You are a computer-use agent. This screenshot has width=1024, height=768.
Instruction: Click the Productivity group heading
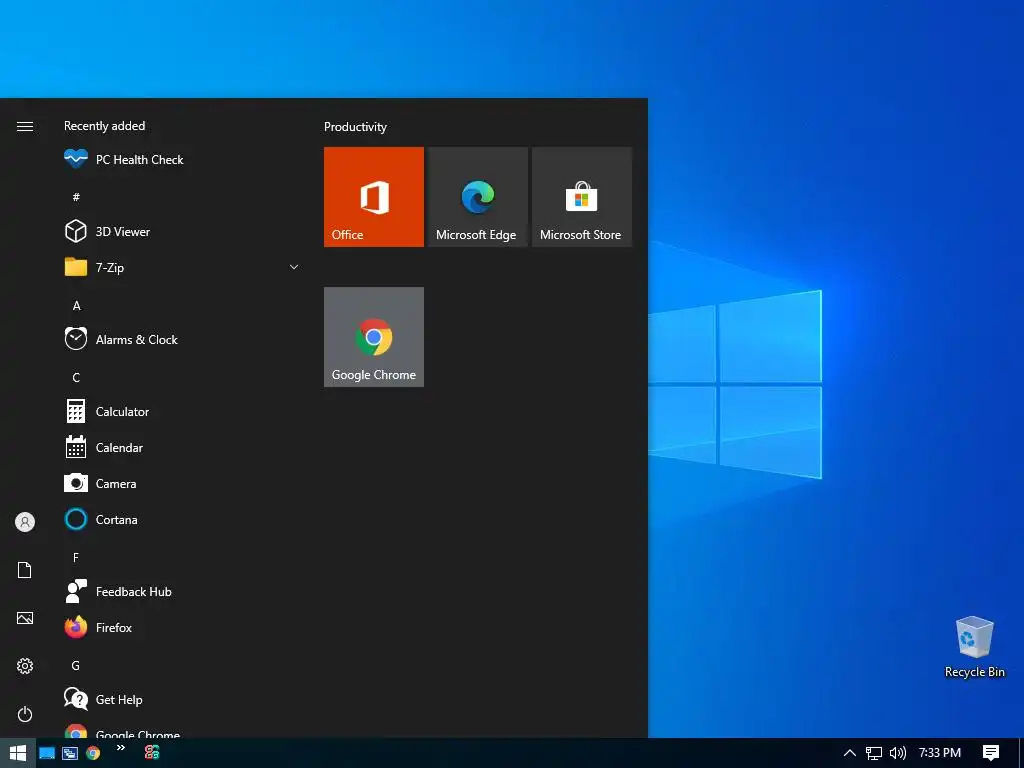pyautogui.click(x=355, y=127)
